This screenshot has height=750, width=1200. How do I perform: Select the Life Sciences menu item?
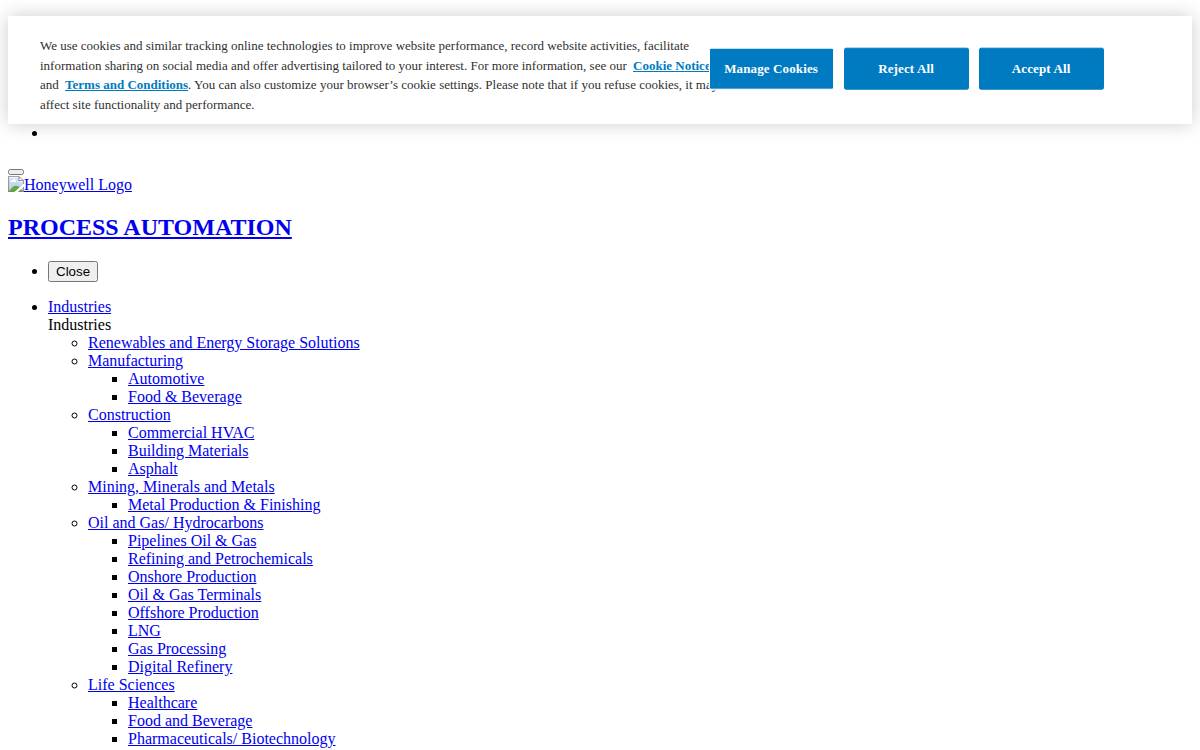tap(131, 685)
